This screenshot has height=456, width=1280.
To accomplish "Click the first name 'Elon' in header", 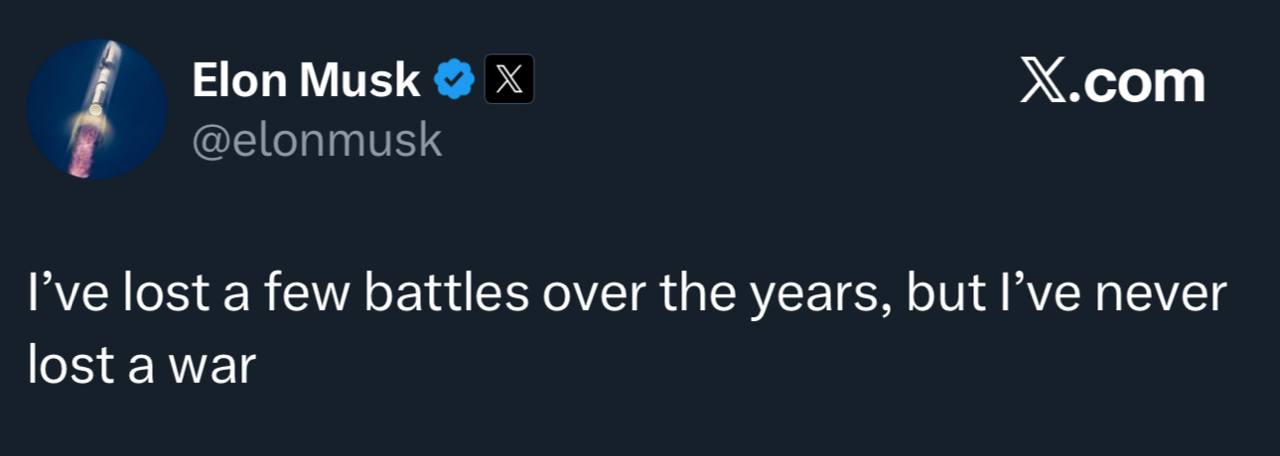I will (x=239, y=80).
